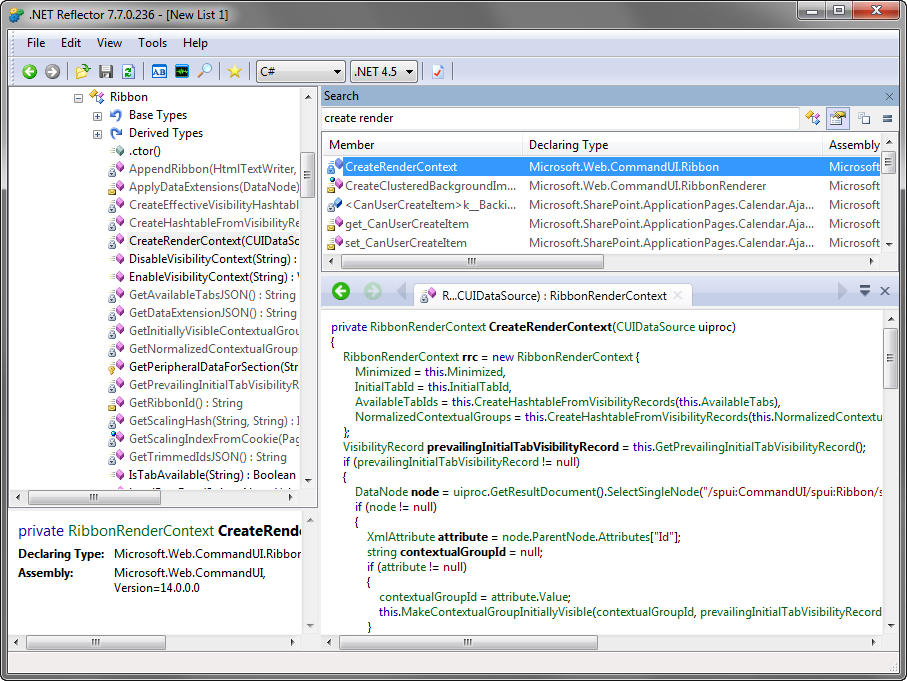Toggle the check mark toolbar icon

pyautogui.click(x=437, y=71)
